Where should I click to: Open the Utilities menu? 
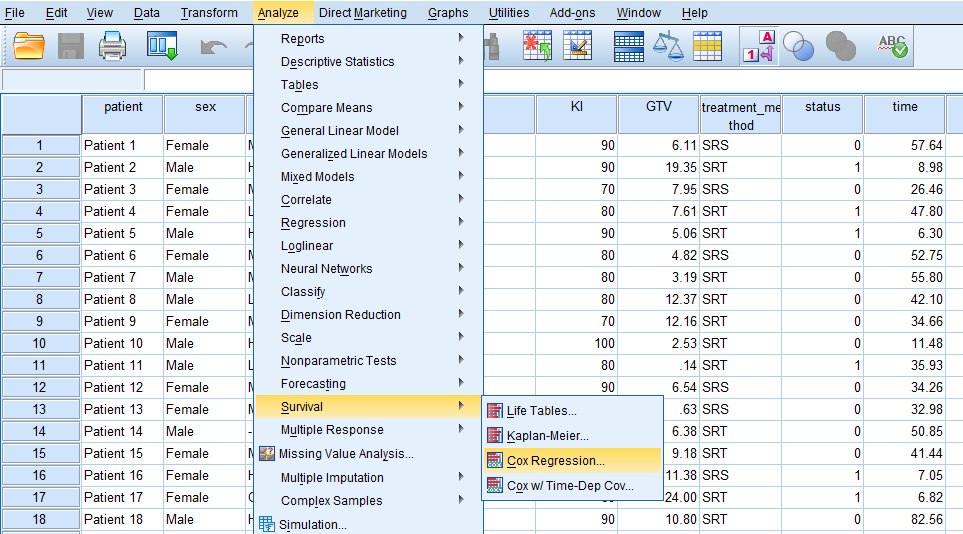(509, 12)
